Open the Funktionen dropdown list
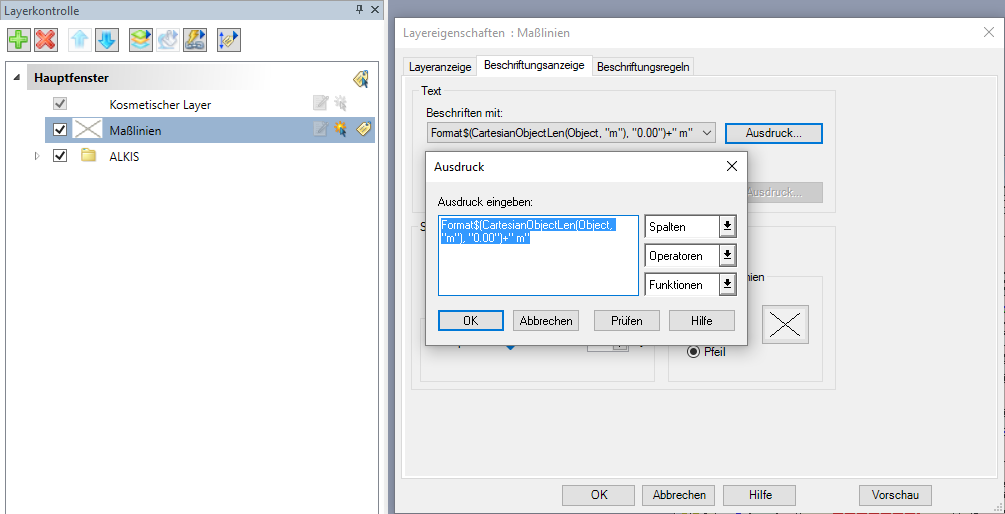 pyautogui.click(x=727, y=285)
